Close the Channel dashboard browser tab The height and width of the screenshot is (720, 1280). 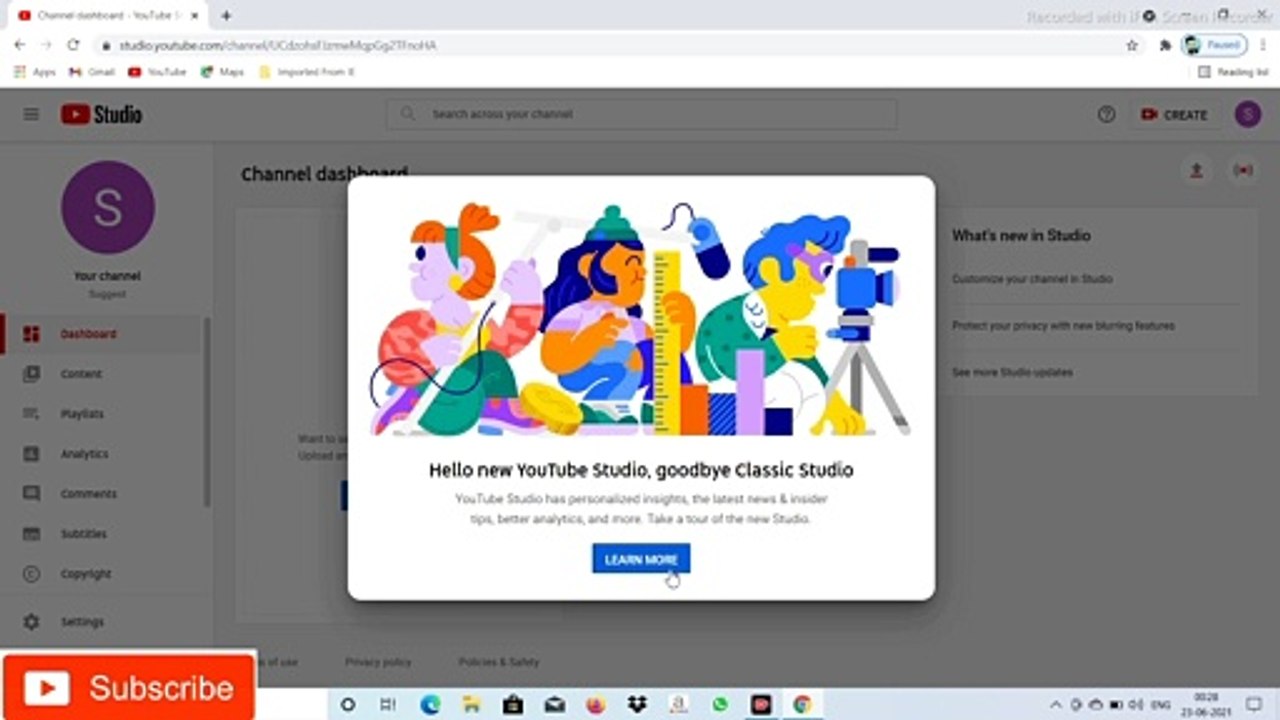coord(194,16)
